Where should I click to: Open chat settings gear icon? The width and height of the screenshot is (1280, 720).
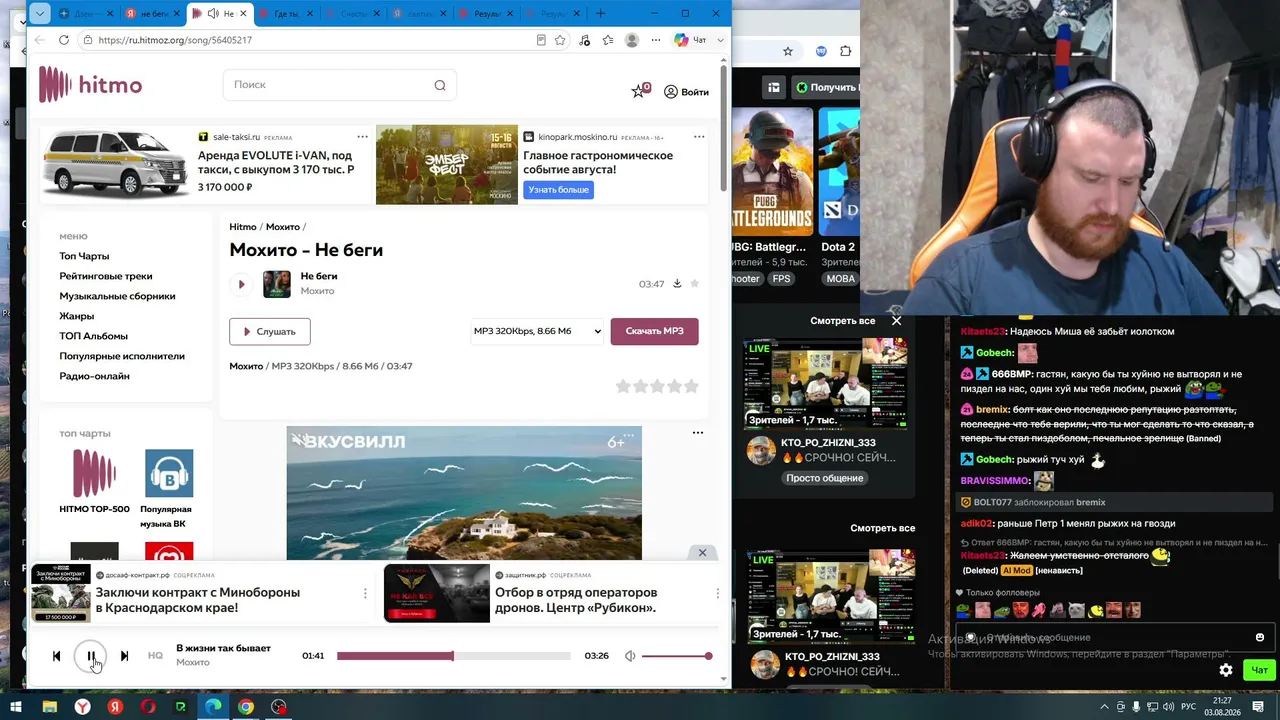point(1226,670)
